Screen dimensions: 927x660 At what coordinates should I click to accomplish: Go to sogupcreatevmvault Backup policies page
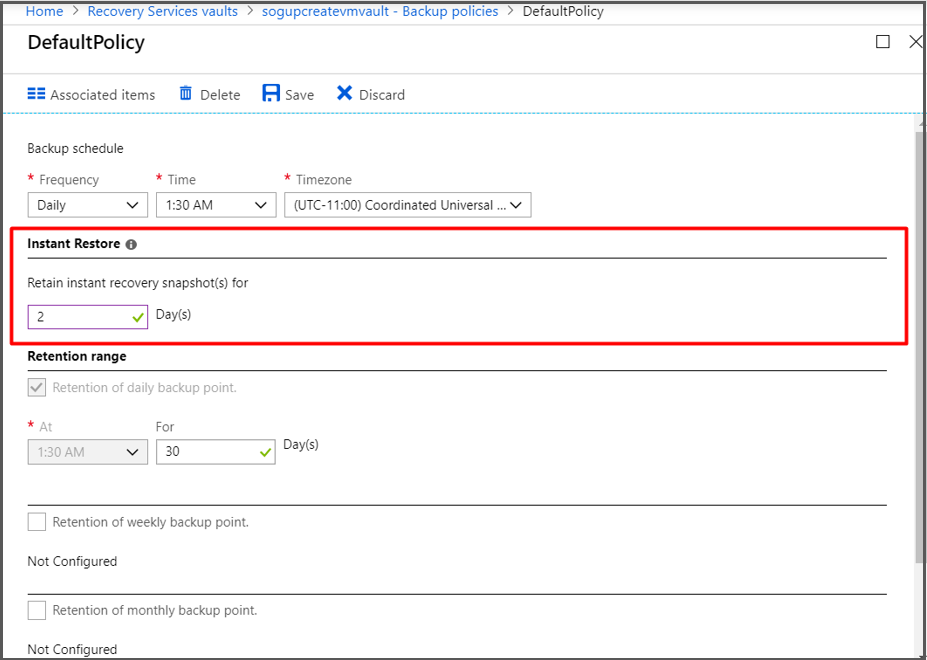380,11
